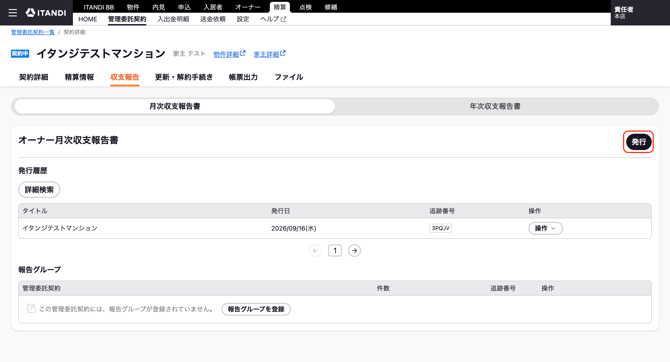Click 報告グループを登録 button
The width and height of the screenshot is (670, 362).
pos(256,309)
